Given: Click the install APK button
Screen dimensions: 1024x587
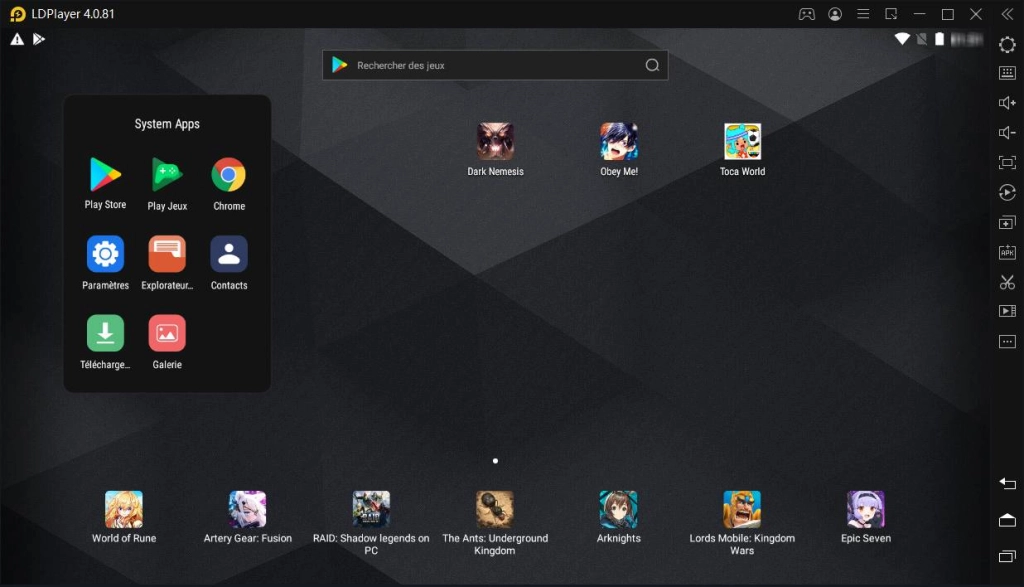Looking at the screenshot, I should (x=1007, y=252).
